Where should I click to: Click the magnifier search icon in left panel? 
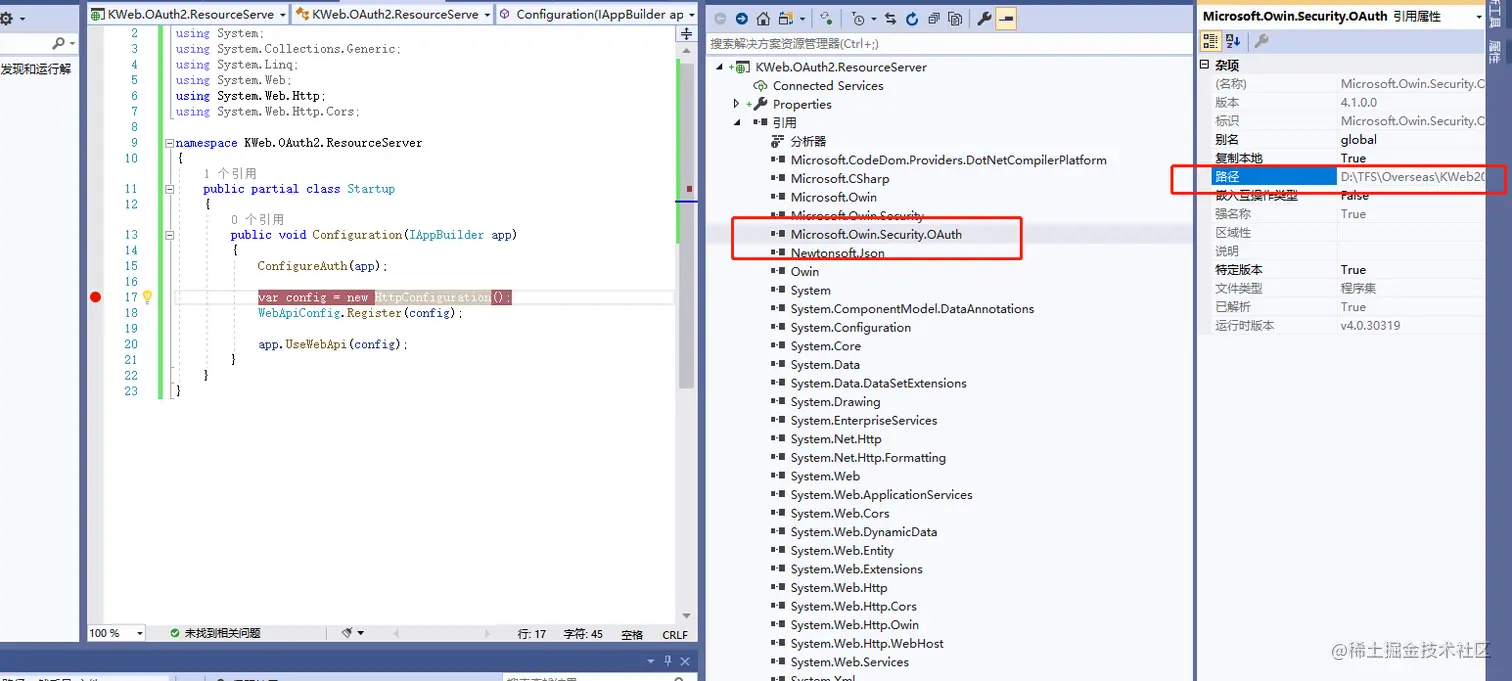(60, 43)
